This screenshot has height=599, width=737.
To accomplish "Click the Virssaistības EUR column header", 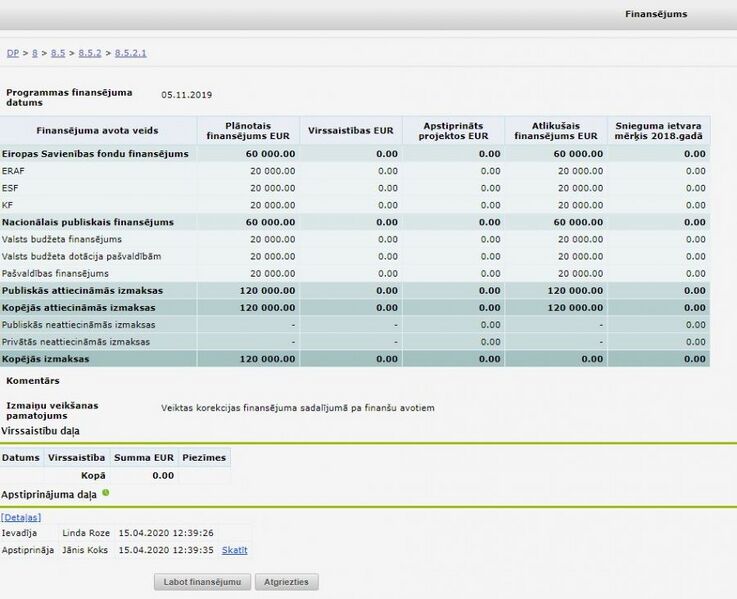I will (351, 131).
